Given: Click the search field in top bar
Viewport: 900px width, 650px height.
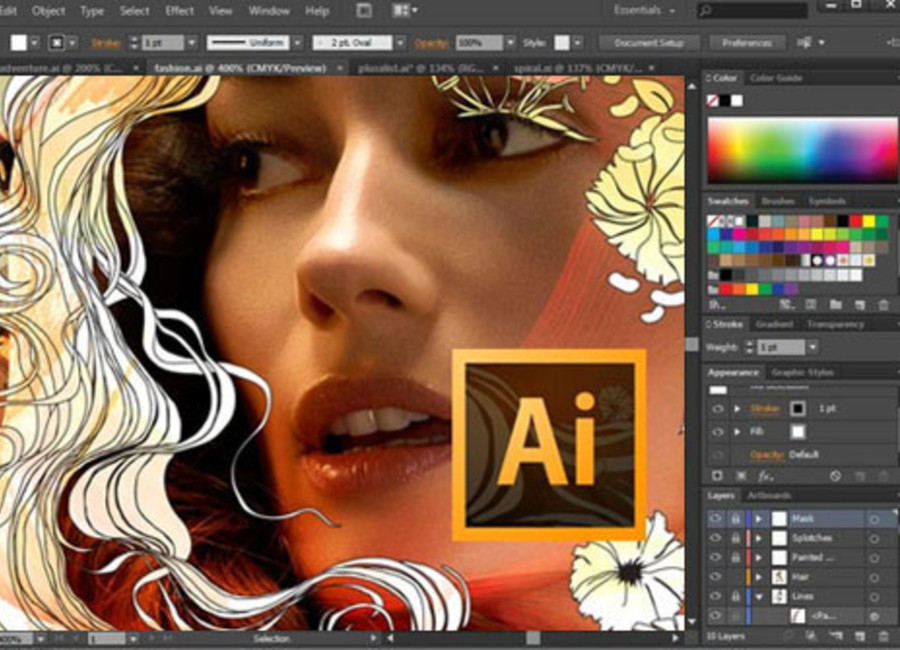Looking at the screenshot, I should click(x=752, y=10).
